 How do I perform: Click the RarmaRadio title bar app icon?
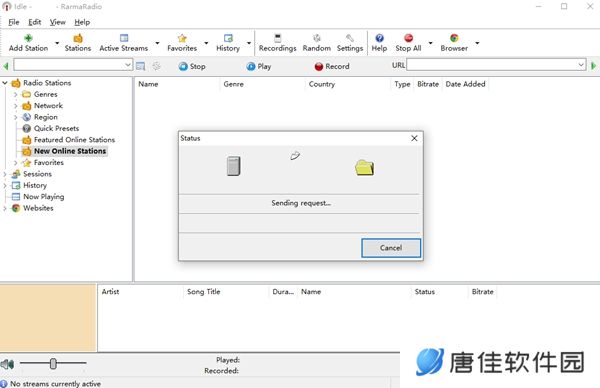click(x=7, y=7)
